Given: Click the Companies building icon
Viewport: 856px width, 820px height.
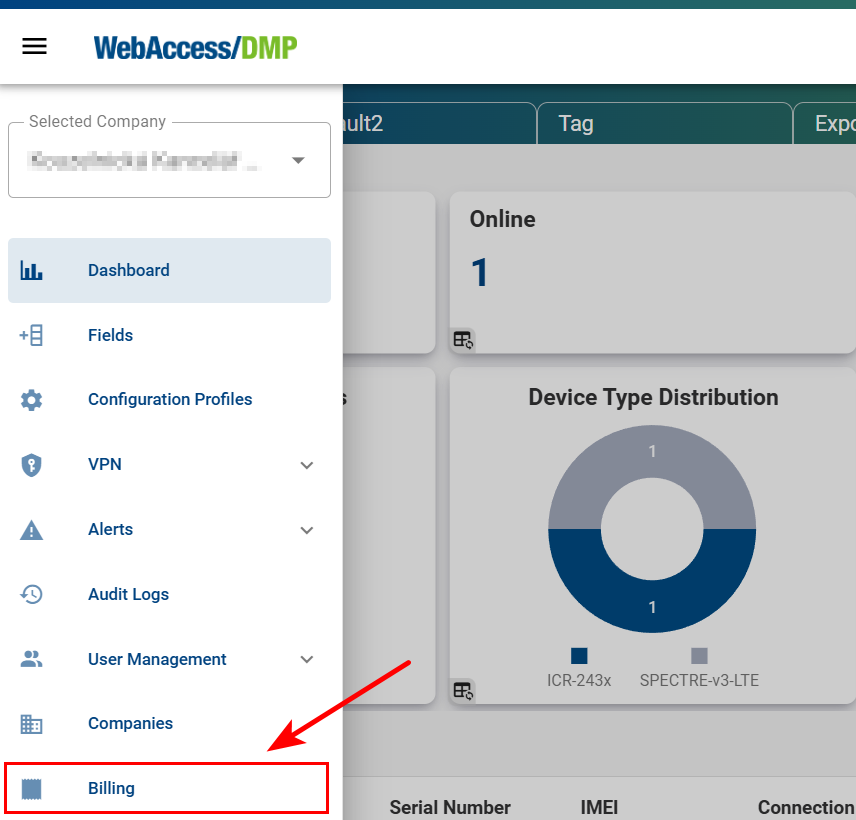Looking at the screenshot, I should click(31, 723).
